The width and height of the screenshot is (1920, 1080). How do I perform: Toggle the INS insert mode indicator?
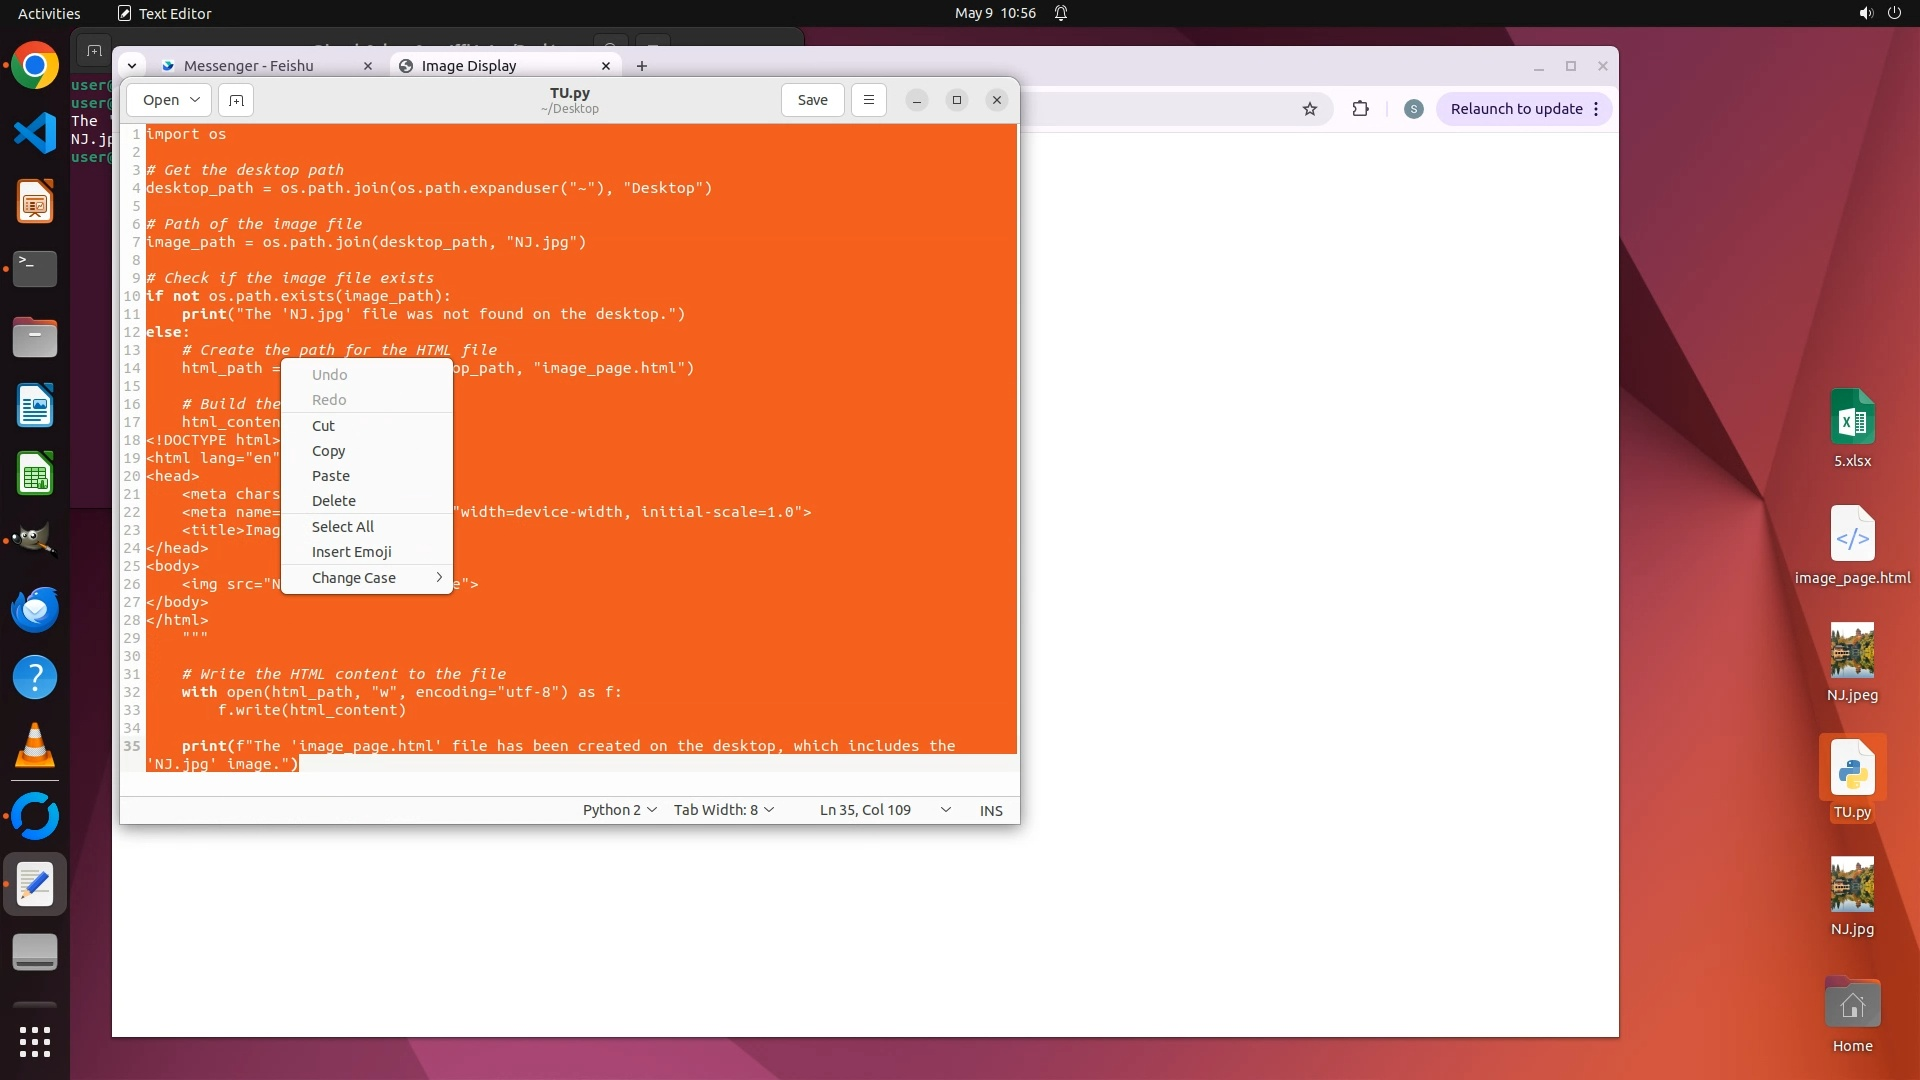990,811
